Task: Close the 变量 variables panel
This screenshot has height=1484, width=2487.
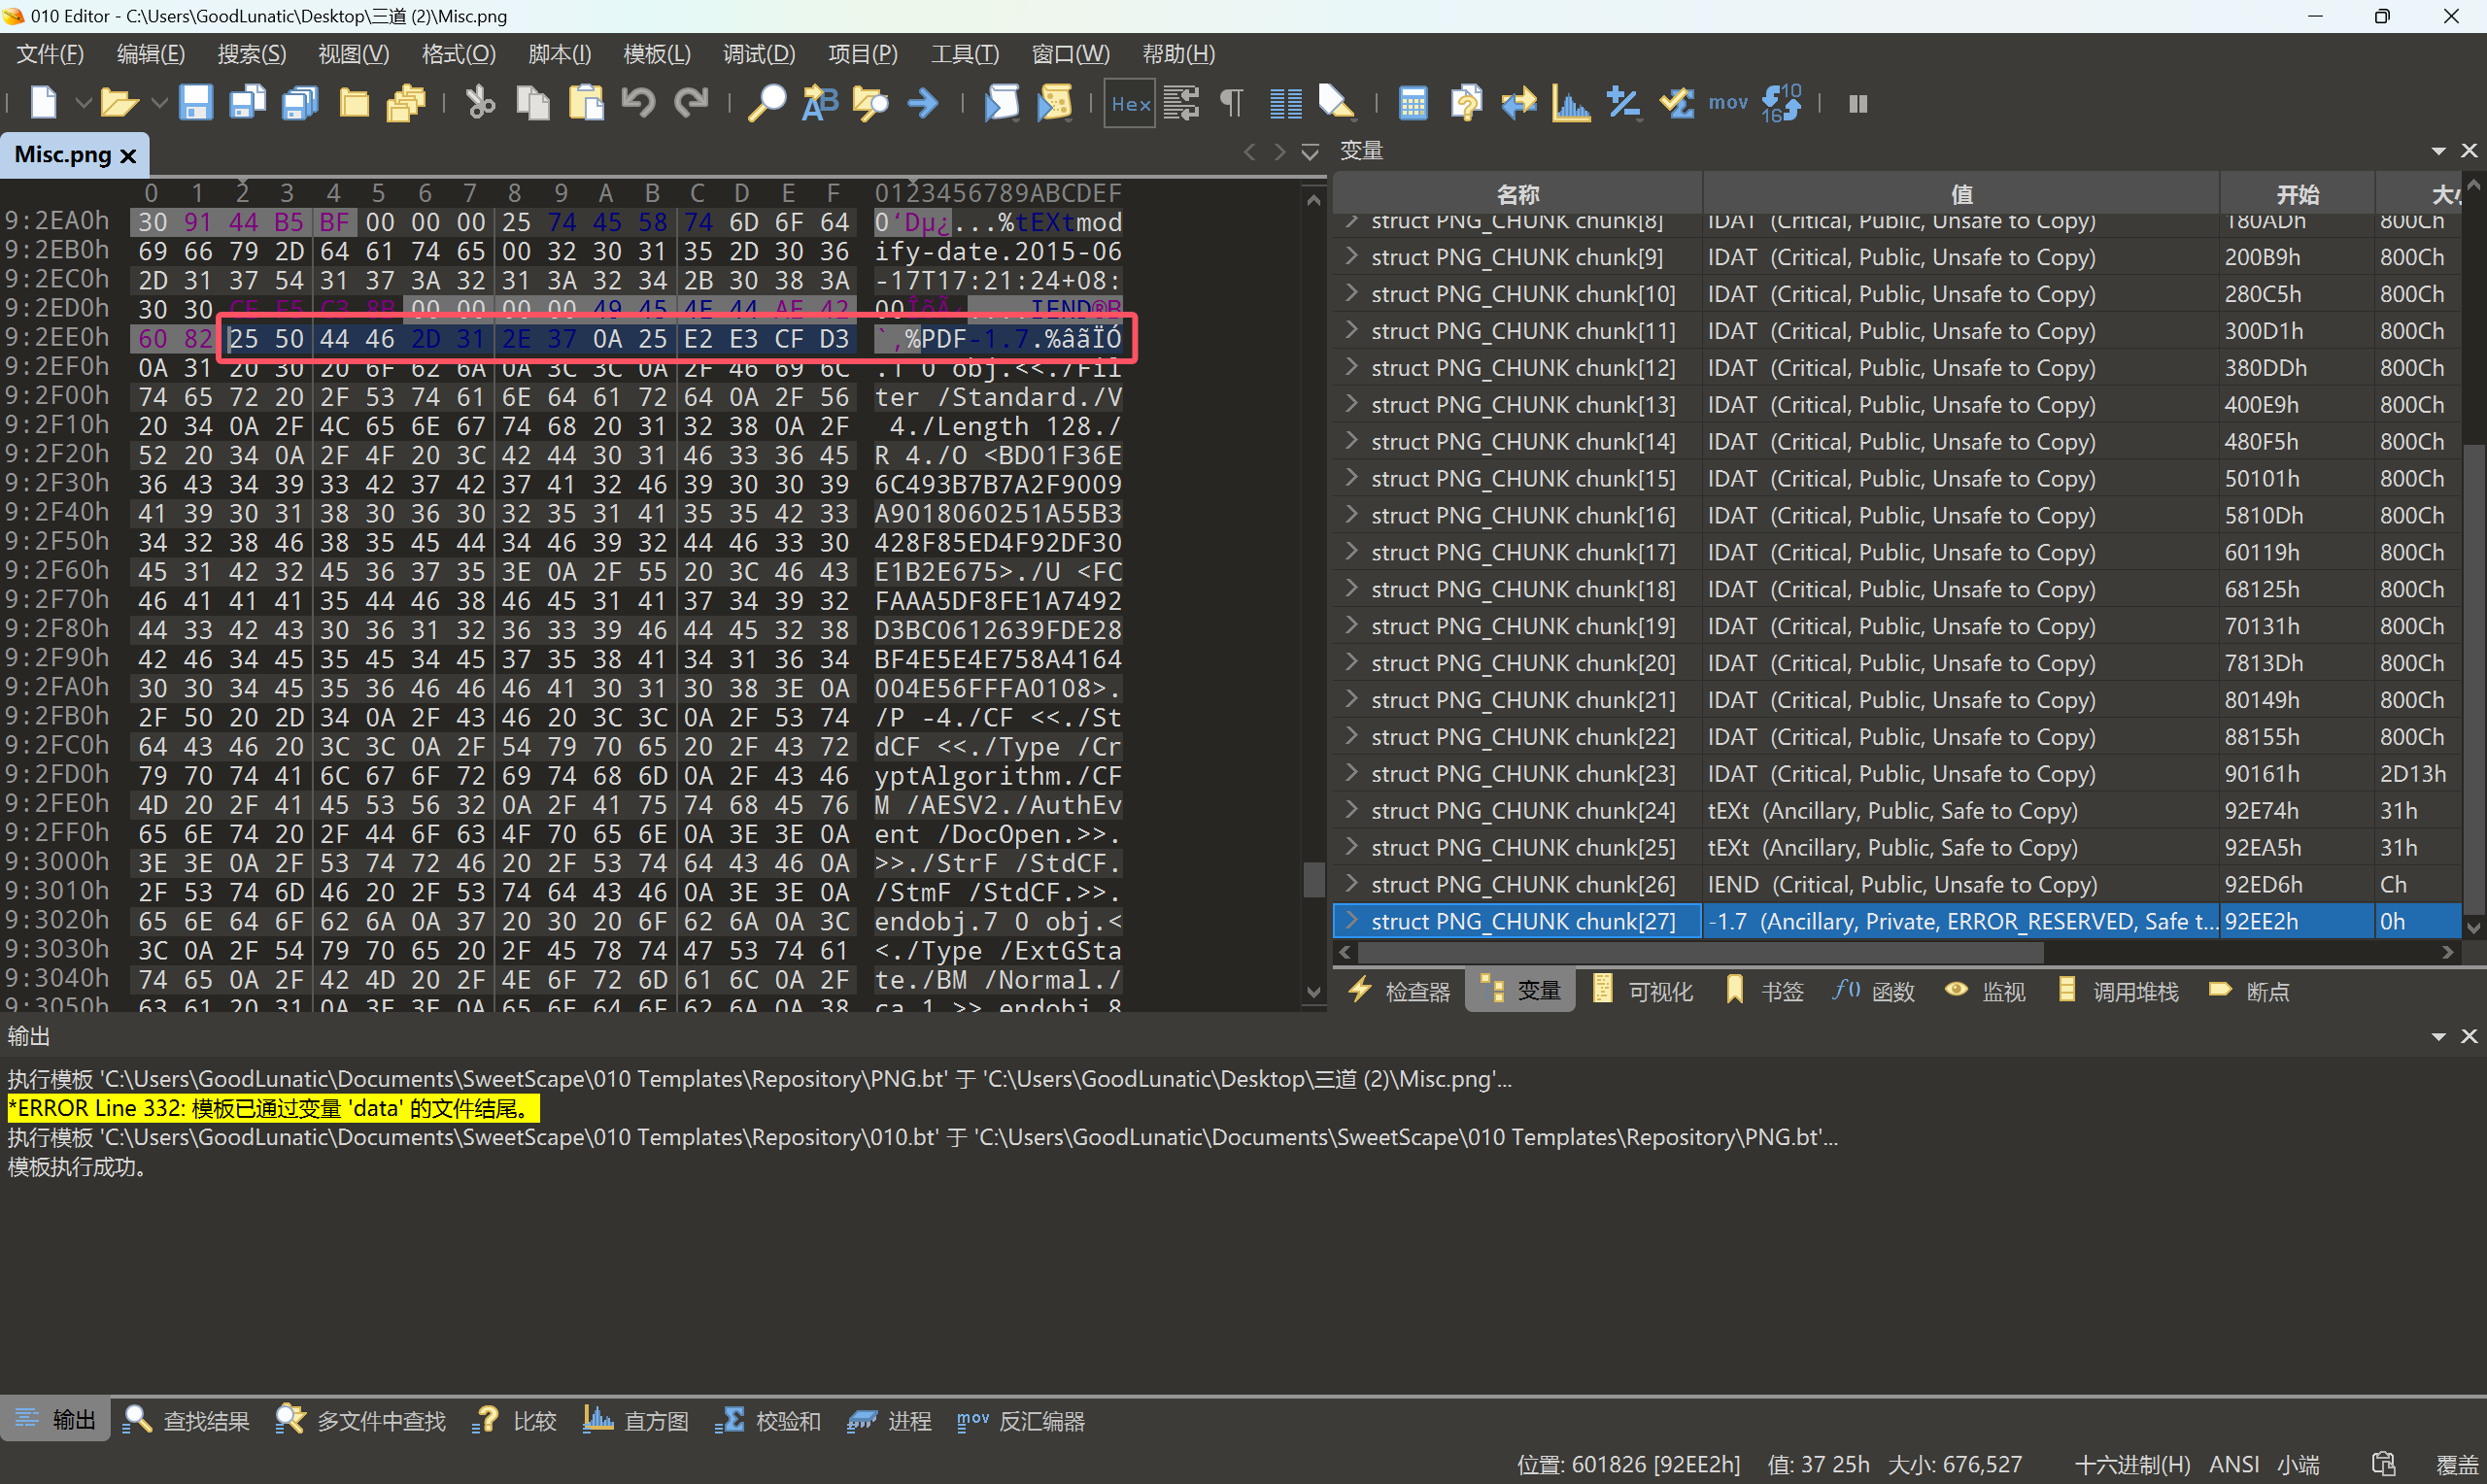Action: (2469, 150)
